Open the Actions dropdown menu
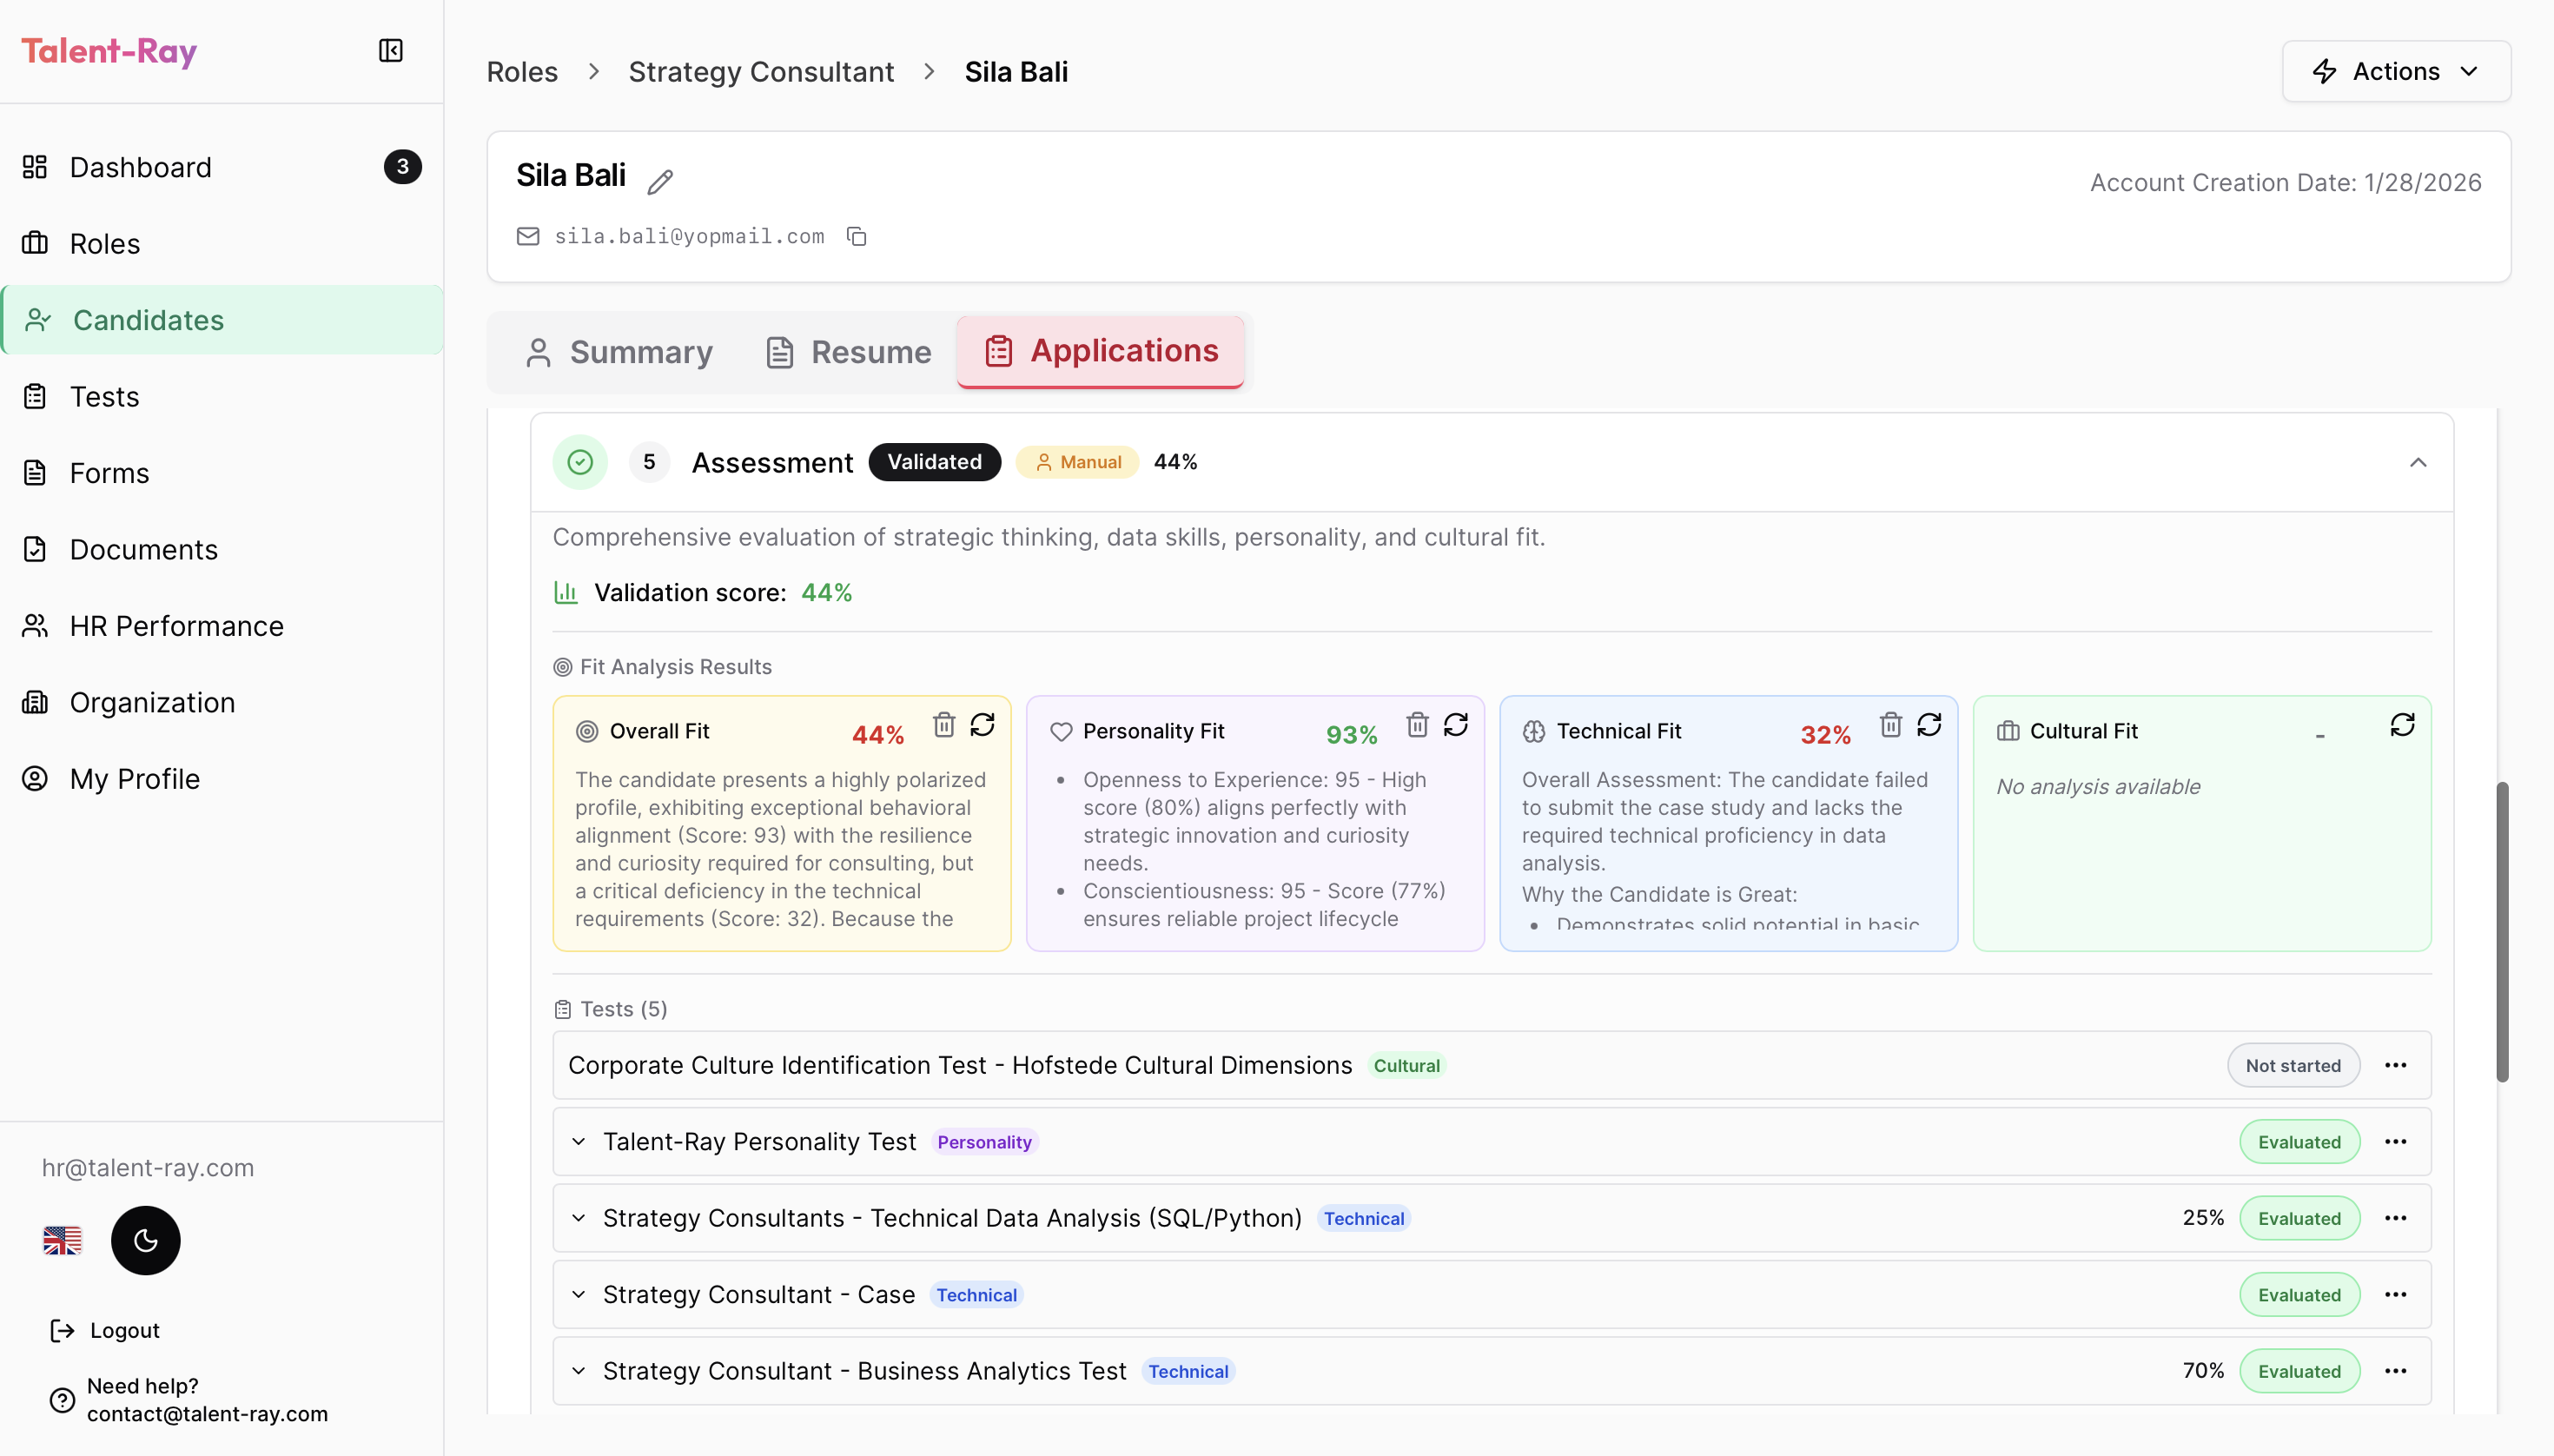 tap(2395, 71)
